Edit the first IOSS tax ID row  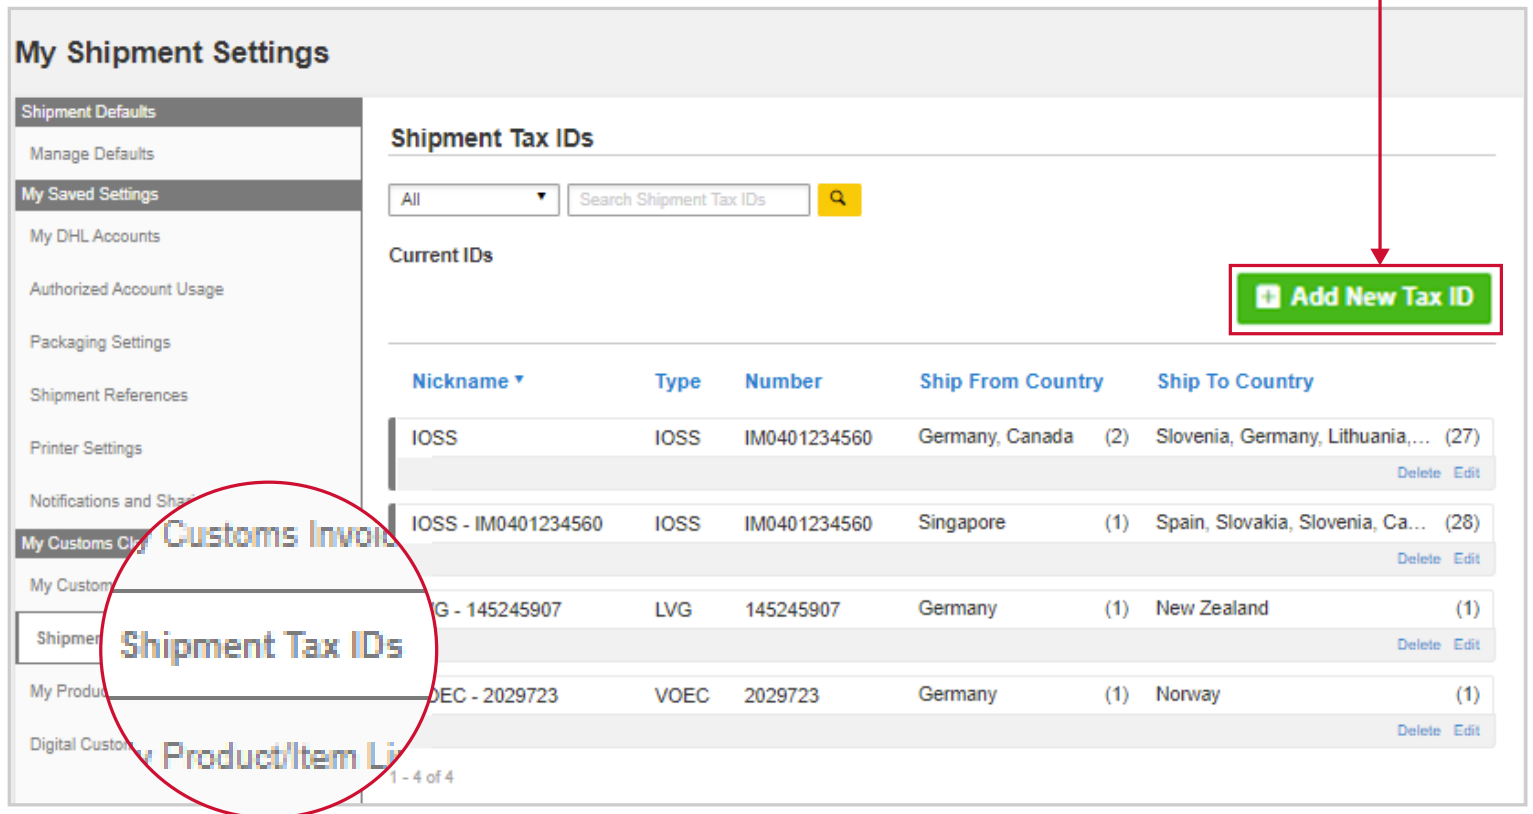tap(1466, 473)
